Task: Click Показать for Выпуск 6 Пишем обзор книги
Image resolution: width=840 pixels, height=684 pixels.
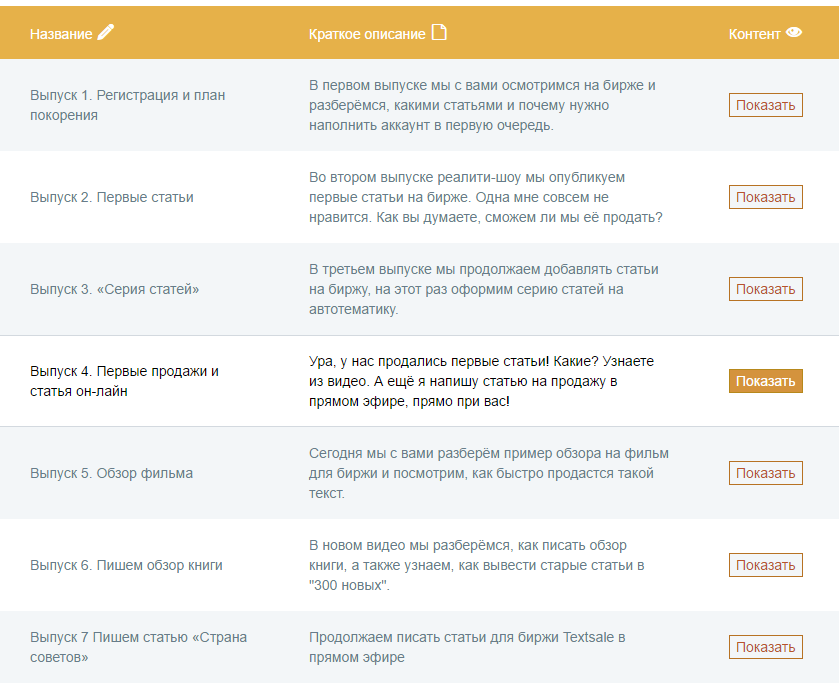Action: pyautogui.click(x=766, y=565)
